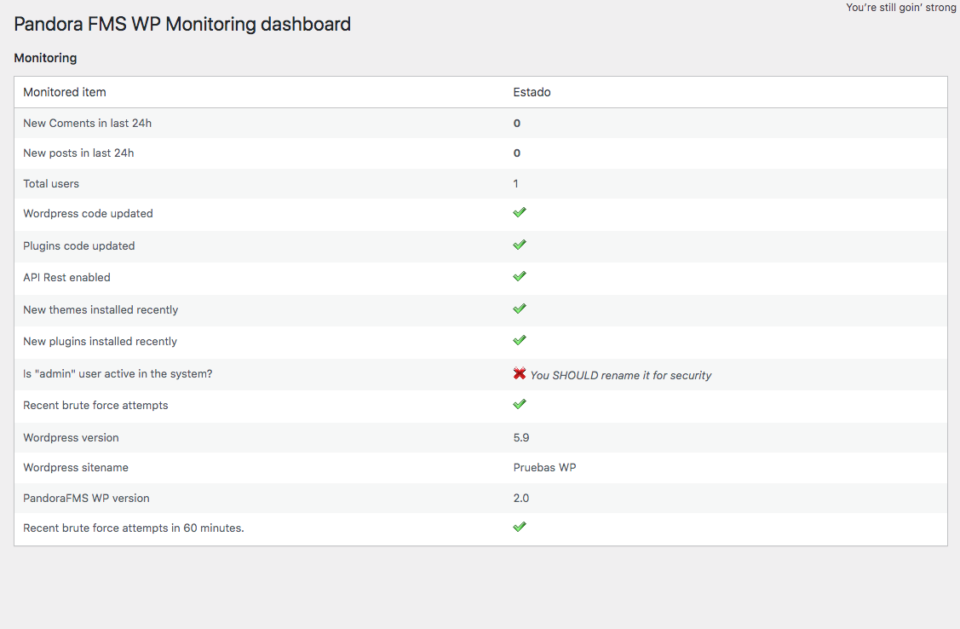Click the green check in the Recent brute force attempts row
Screen dimensions: 960x629
(519, 404)
